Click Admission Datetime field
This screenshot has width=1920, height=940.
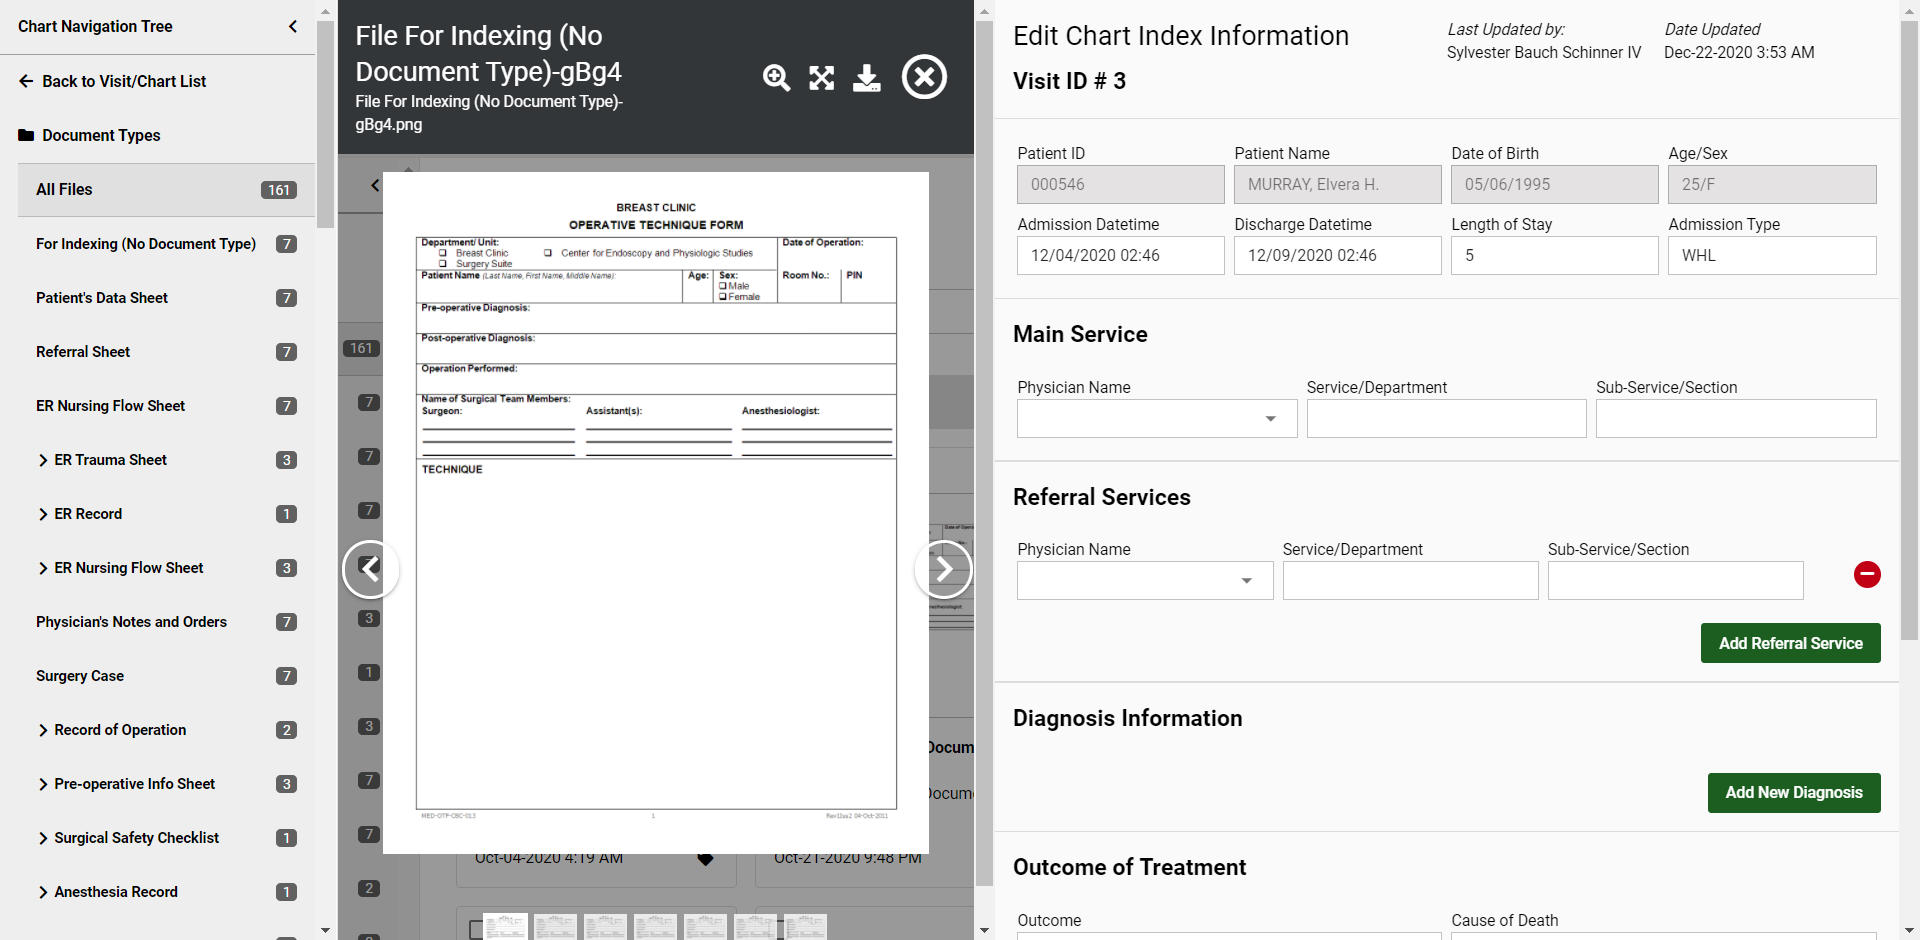point(1120,256)
